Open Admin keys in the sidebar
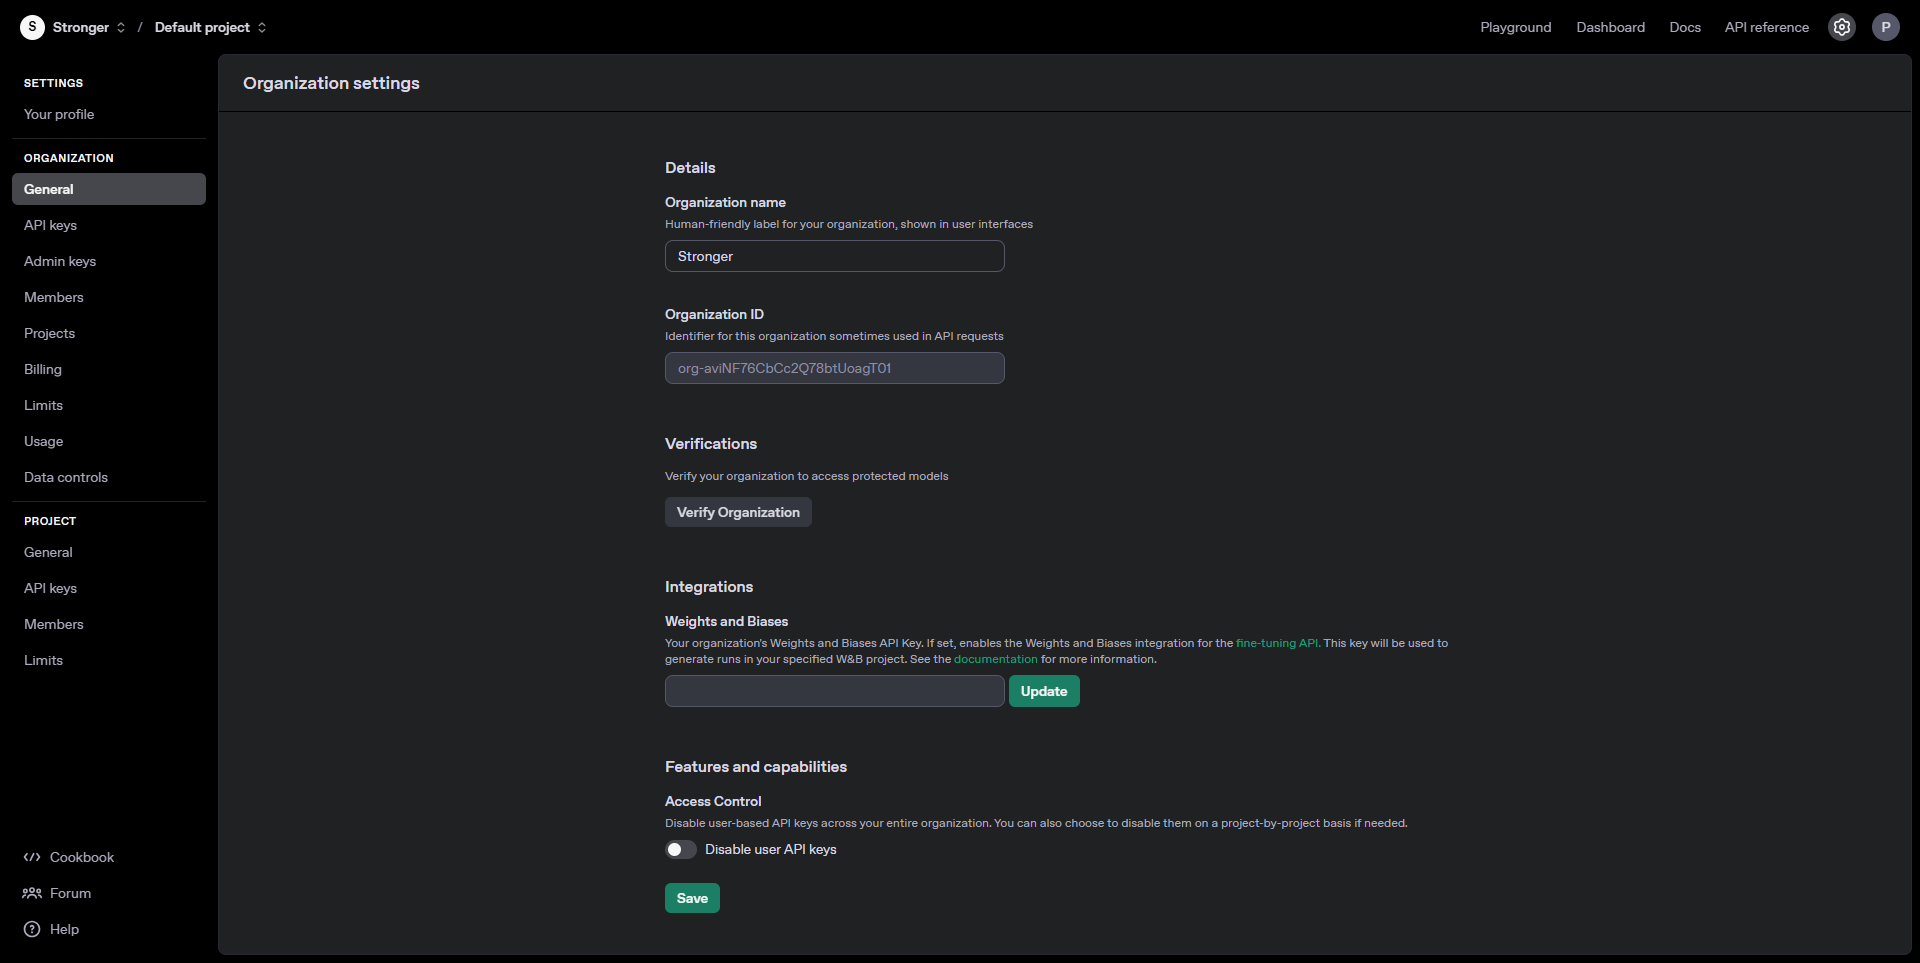Viewport: 1920px width, 963px height. (60, 261)
